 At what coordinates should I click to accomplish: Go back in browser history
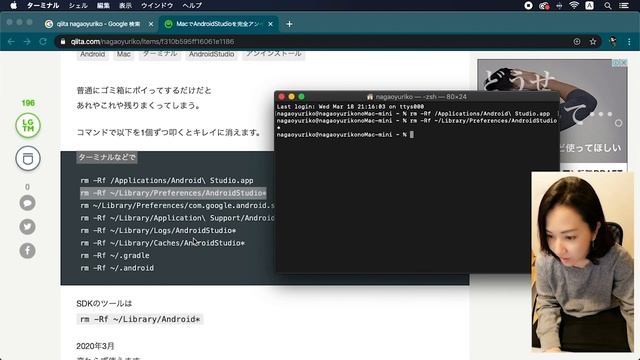pyautogui.click(x=11, y=42)
